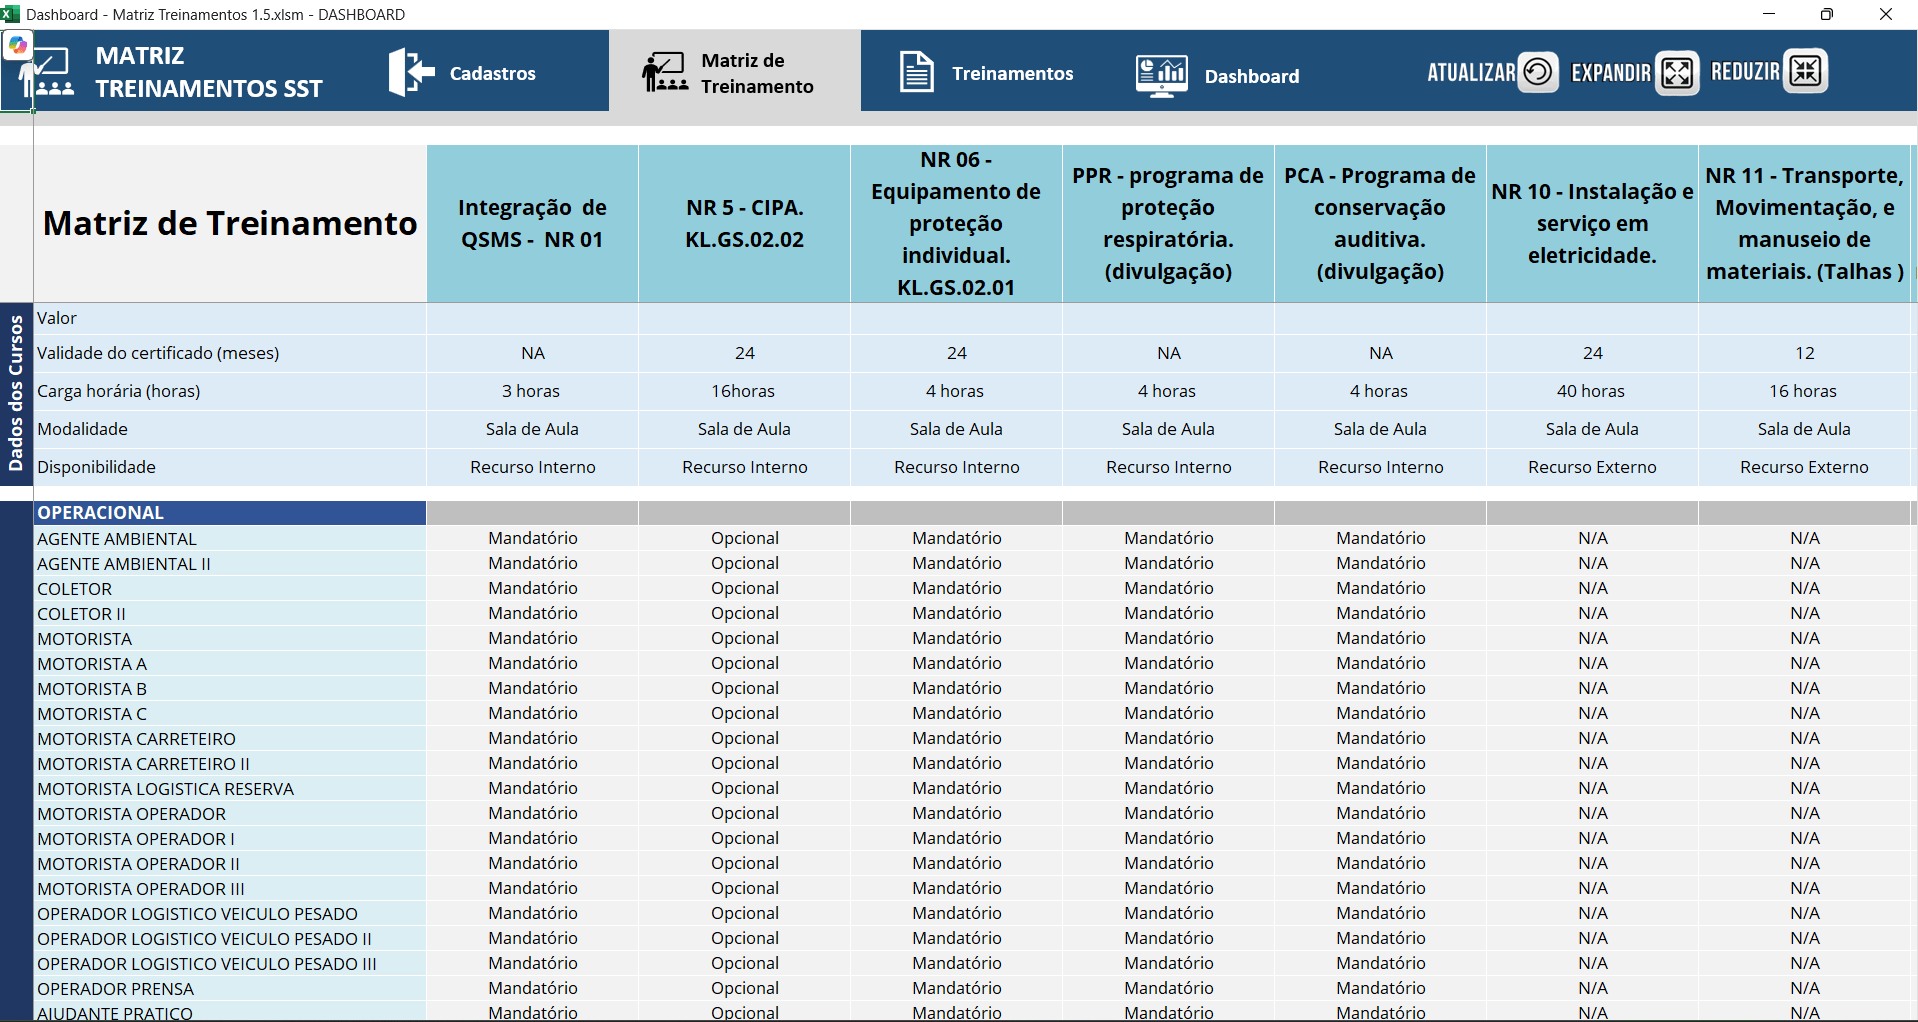The height and width of the screenshot is (1022, 1918).
Task: Click Carga horária (horas) label
Action: pos(119,391)
